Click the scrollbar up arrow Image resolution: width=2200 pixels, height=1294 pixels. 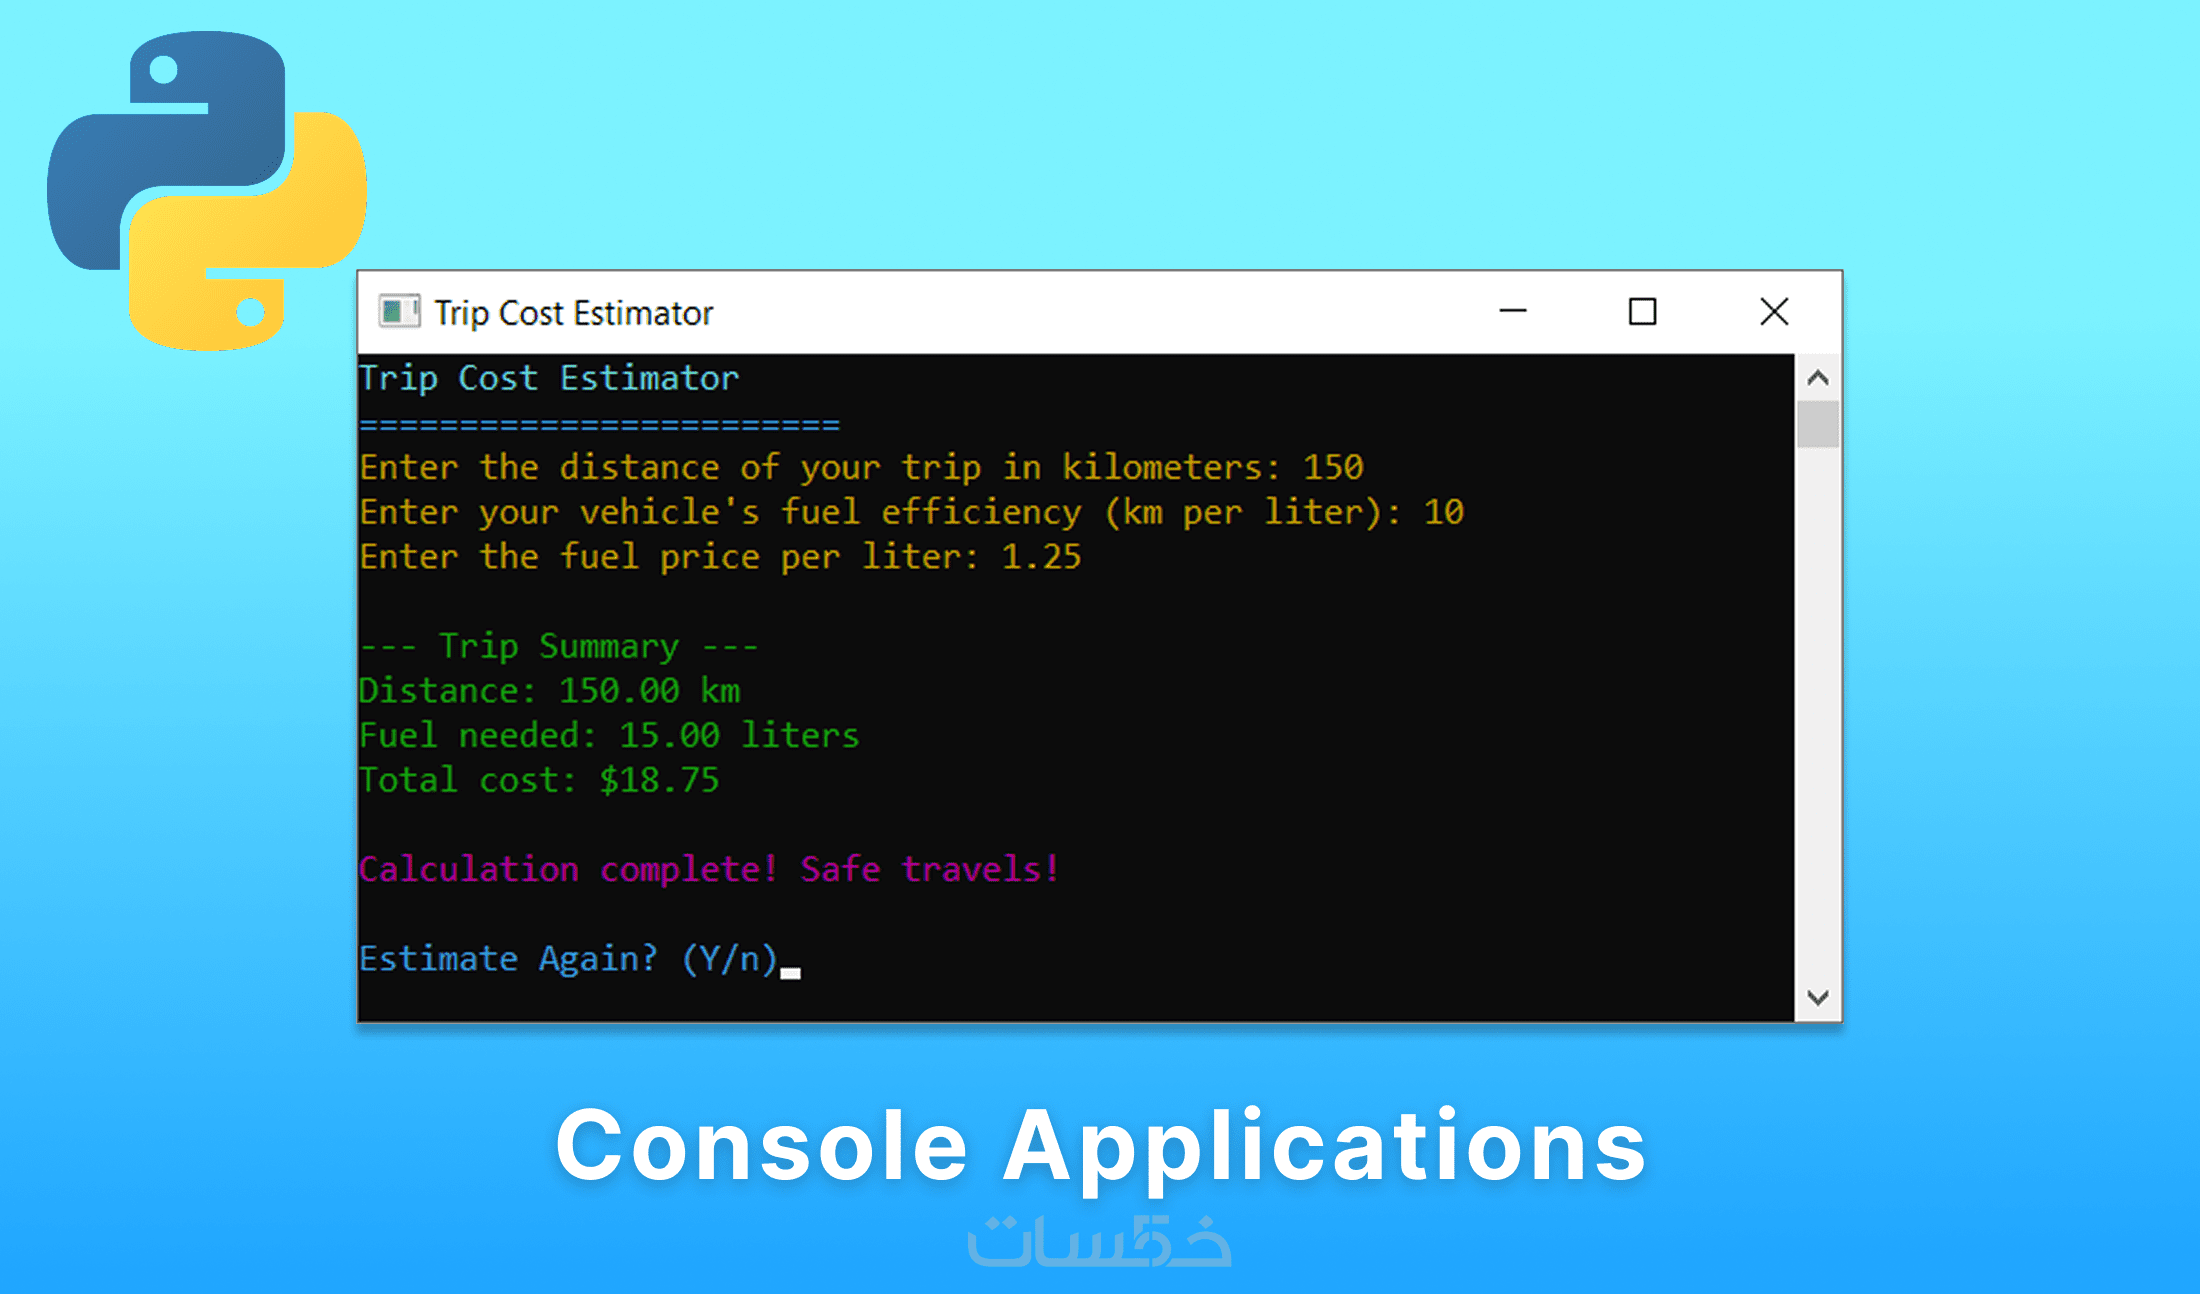pyautogui.click(x=1818, y=378)
